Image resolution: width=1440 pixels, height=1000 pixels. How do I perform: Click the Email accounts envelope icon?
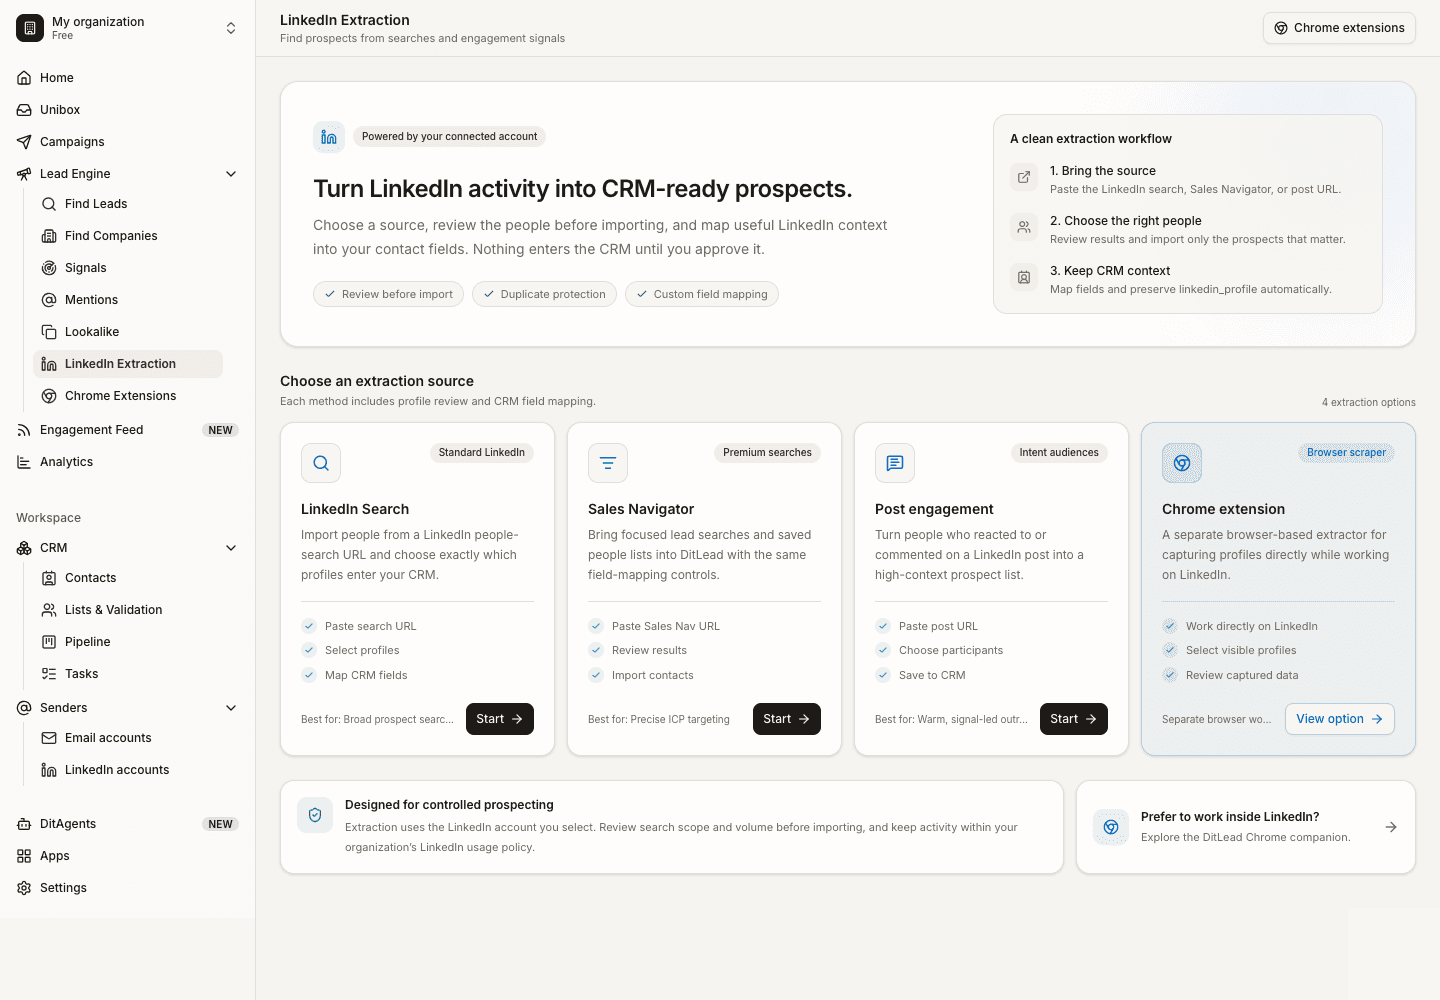tap(49, 738)
